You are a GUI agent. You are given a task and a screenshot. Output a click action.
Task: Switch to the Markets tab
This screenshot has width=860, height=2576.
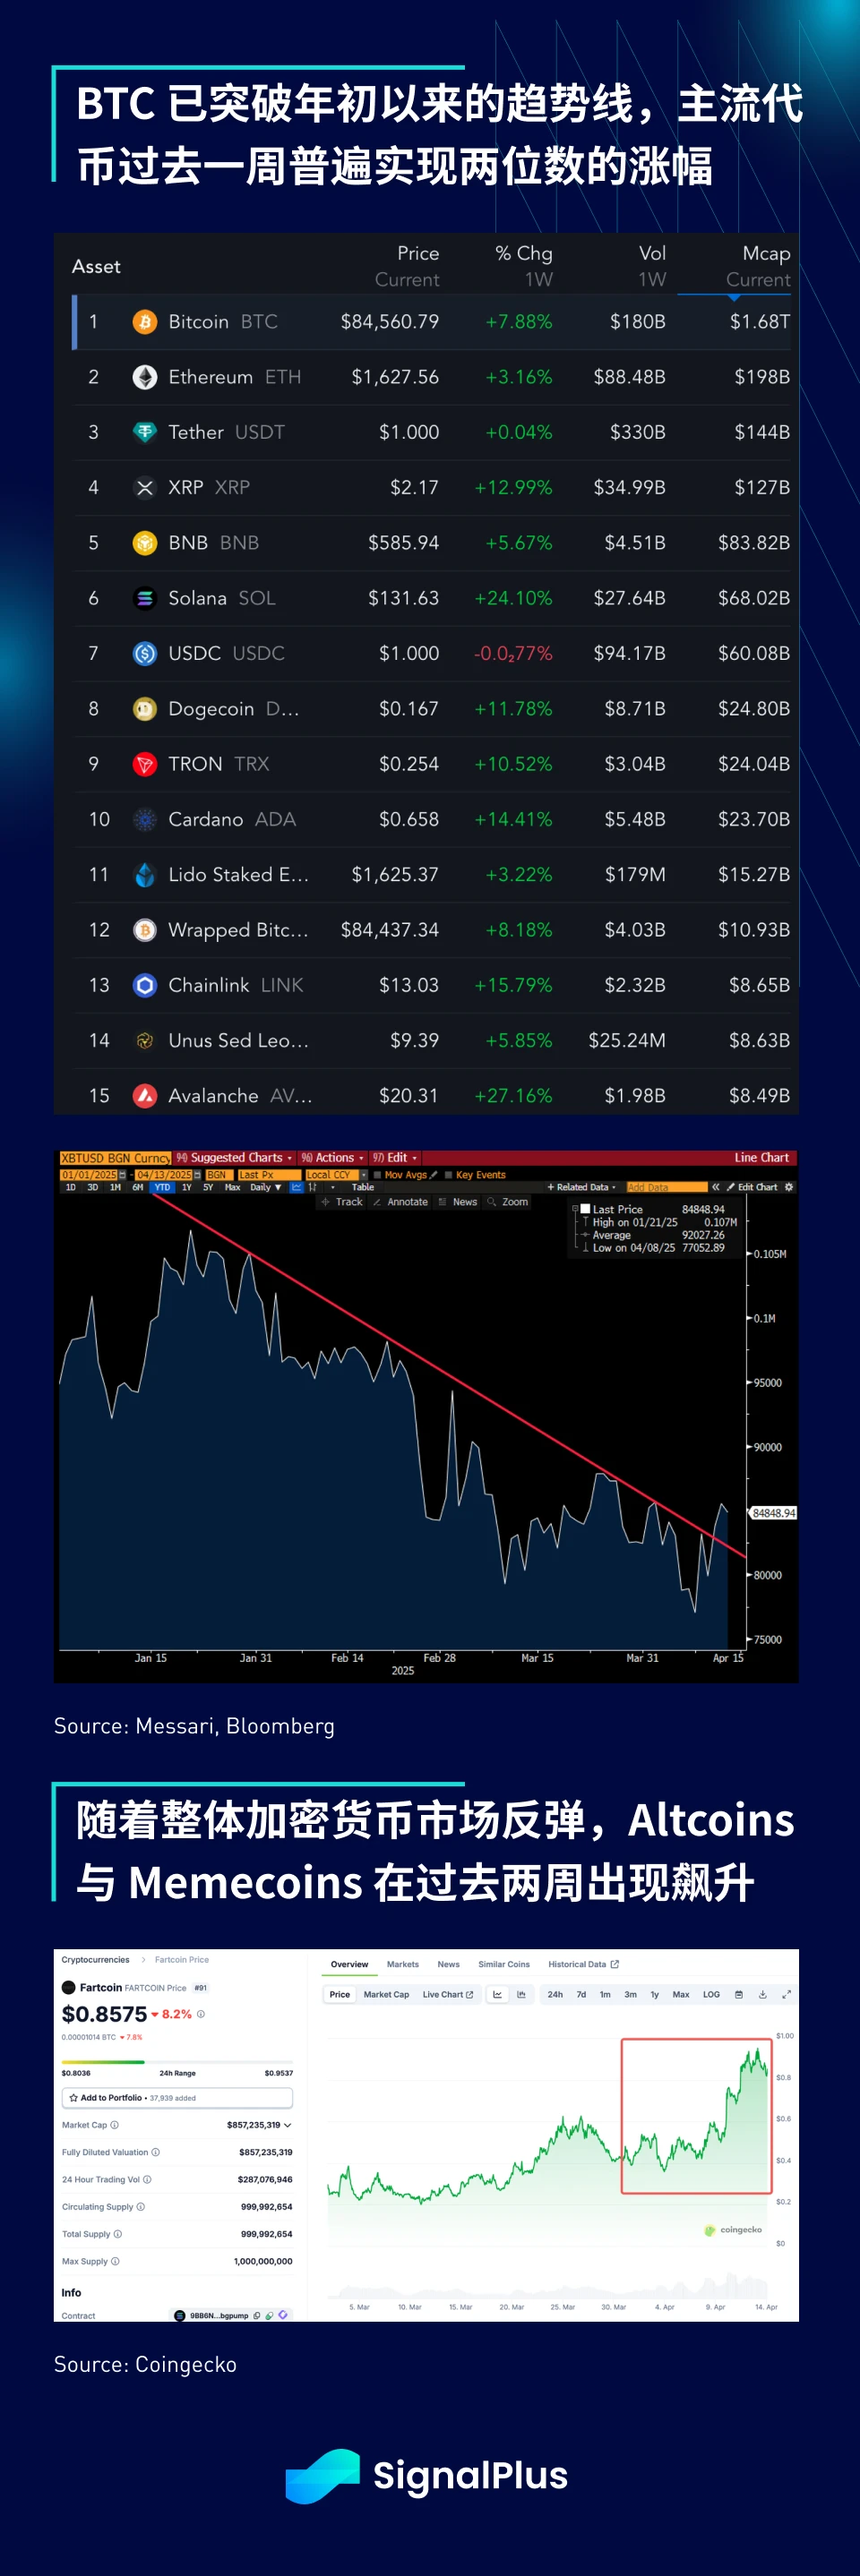point(403,1964)
